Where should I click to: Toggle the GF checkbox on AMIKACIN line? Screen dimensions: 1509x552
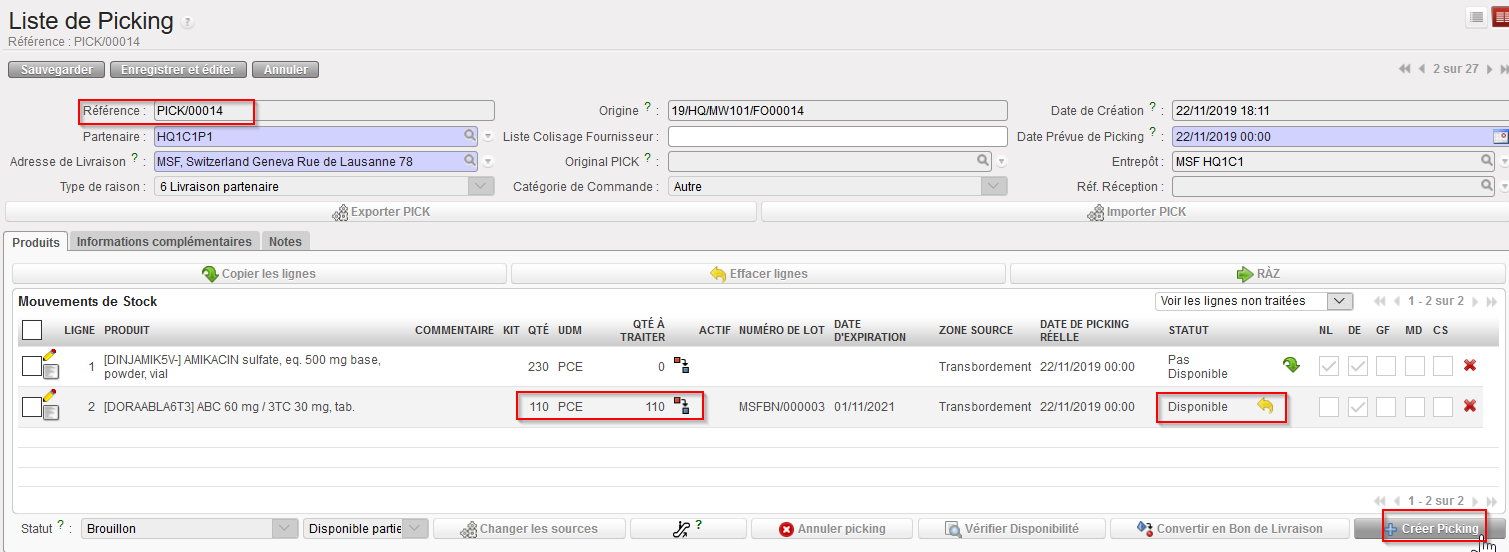(x=1385, y=366)
